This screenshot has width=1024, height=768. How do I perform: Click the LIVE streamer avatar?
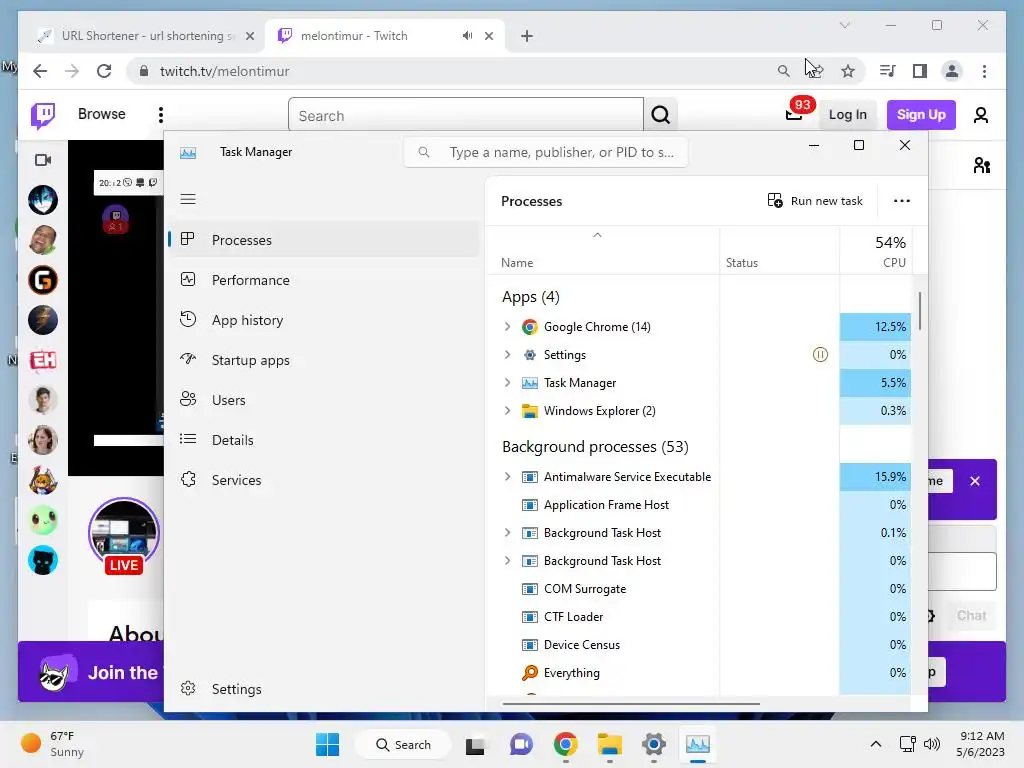click(123, 534)
